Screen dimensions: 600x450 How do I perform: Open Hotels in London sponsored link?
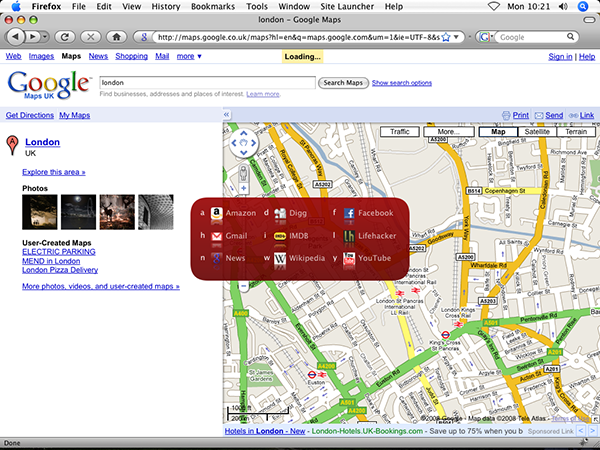pyautogui.click(x=265, y=431)
